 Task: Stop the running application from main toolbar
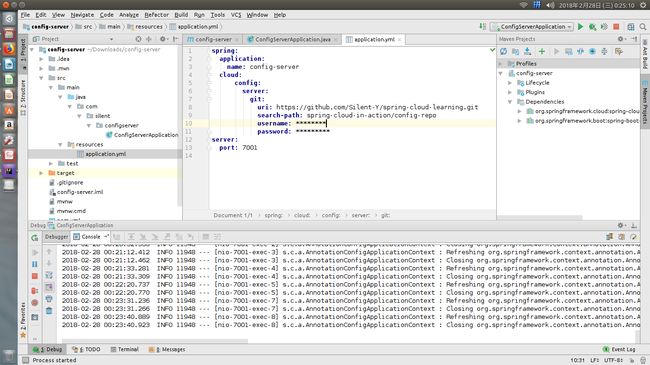pyautogui.click(x=616, y=27)
